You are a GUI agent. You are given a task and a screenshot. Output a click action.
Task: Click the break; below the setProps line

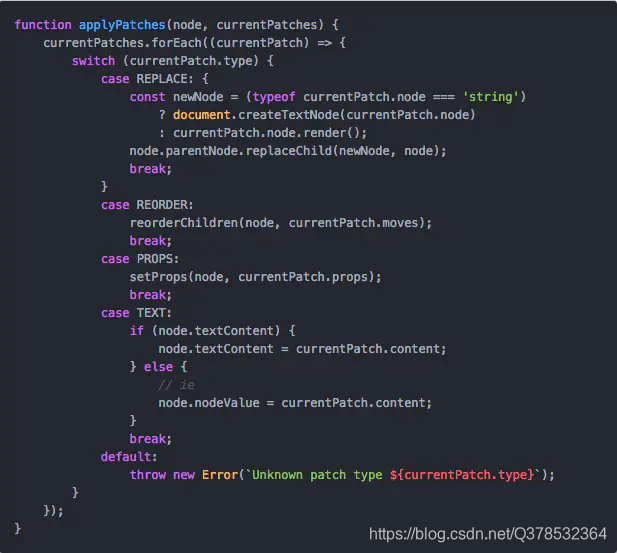click(151, 295)
